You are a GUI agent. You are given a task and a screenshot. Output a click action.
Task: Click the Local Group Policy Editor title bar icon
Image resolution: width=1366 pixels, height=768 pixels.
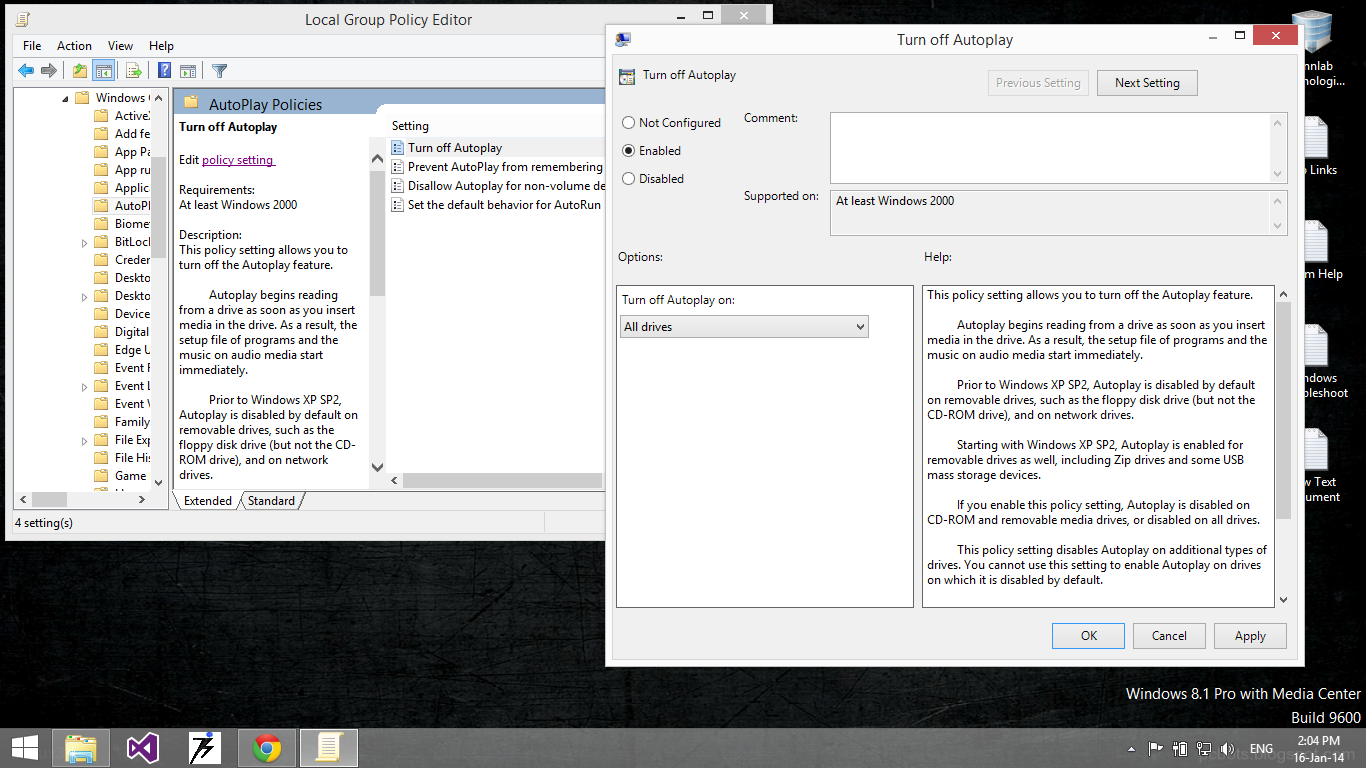point(22,19)
